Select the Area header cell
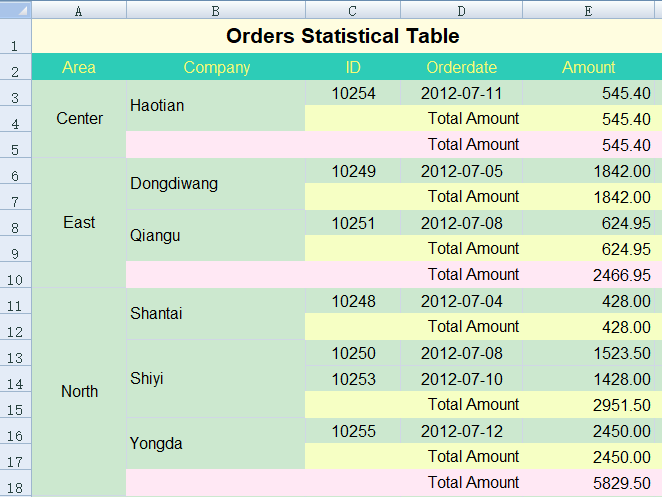 coord(79,68)
